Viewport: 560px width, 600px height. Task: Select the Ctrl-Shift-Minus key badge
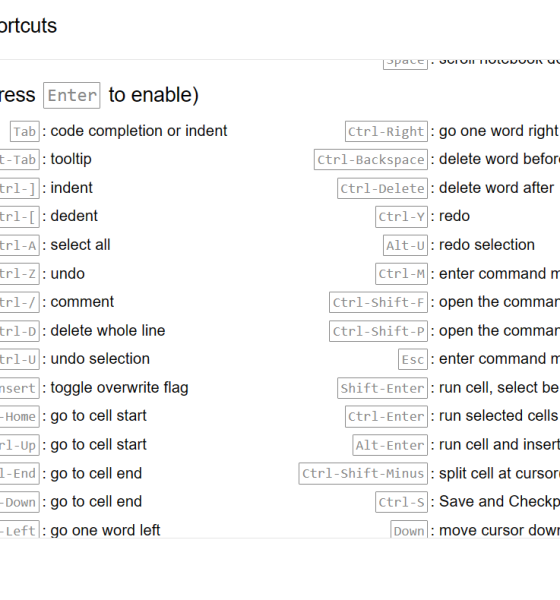363,474
